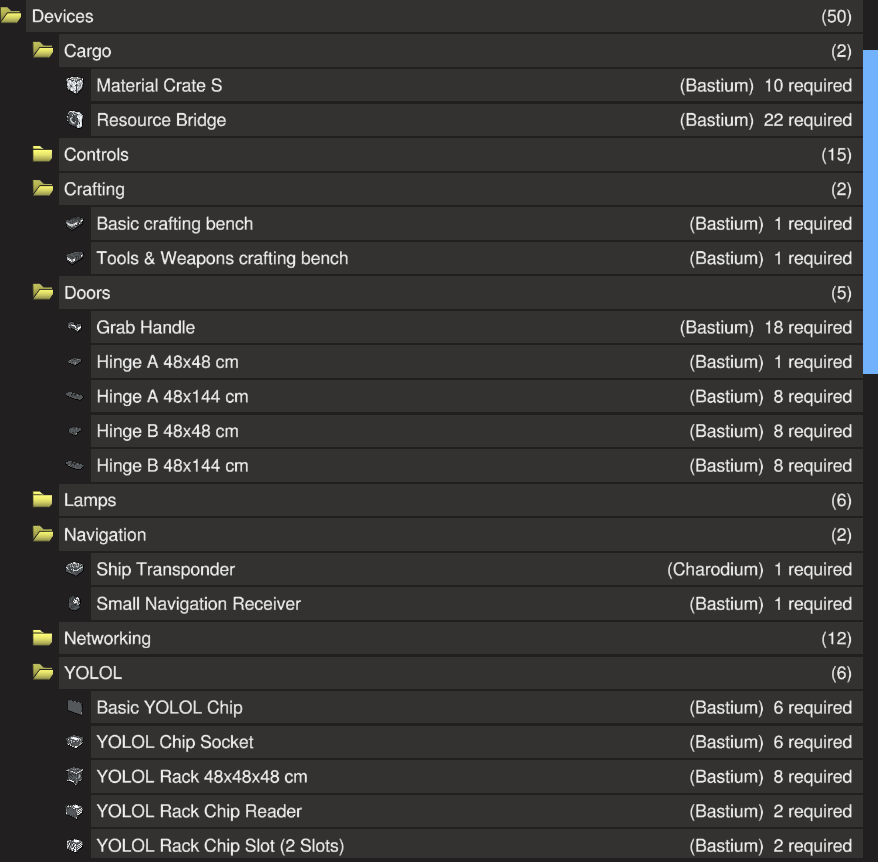Click the blue vertical scrollbar thumb

pyautogui.click(x=870, y=210)
